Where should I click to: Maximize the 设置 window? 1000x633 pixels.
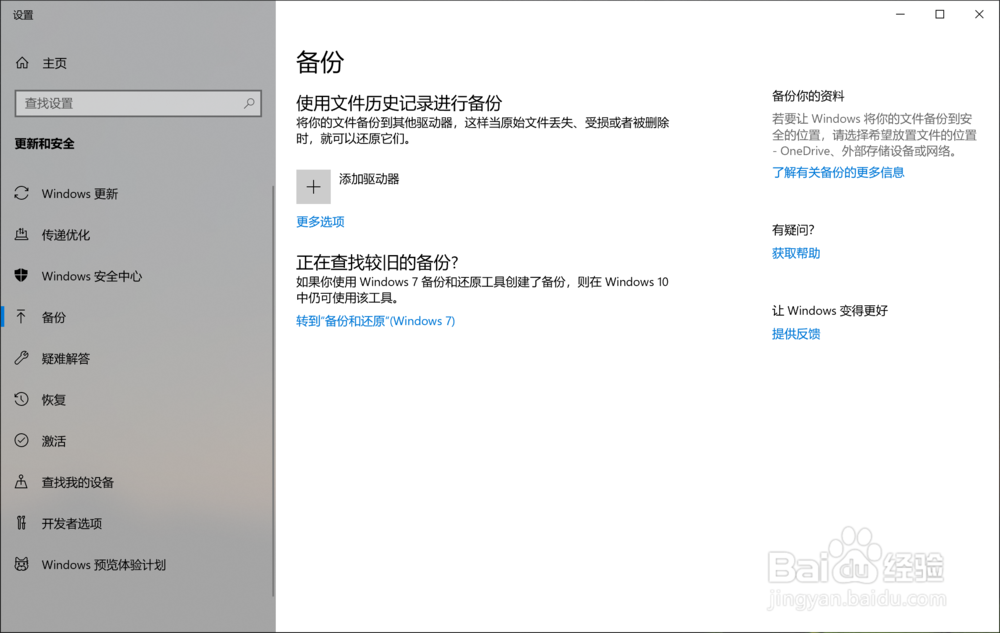click(939, 14)
